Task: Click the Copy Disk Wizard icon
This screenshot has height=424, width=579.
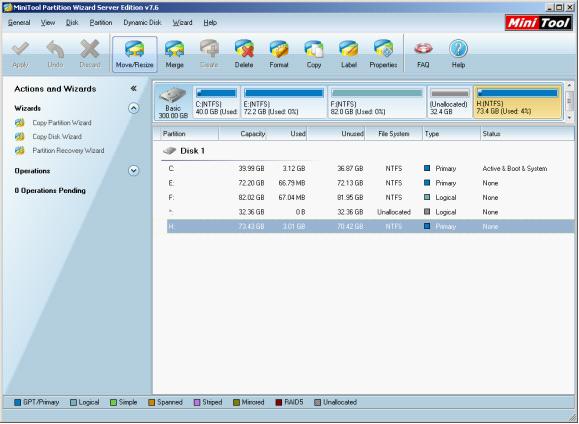Action: [x=20, y=137]
